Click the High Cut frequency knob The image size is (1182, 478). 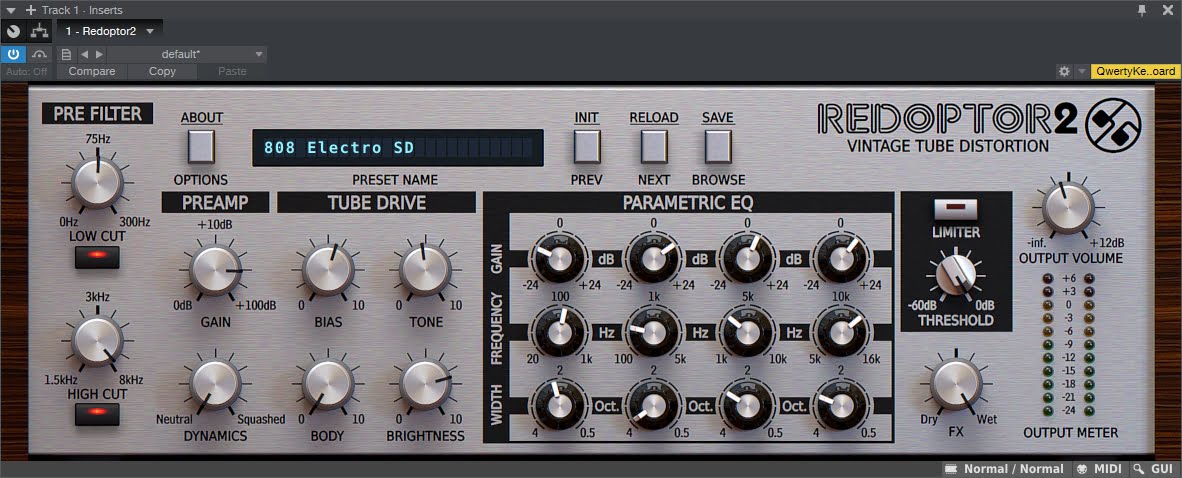tap(97, 341)
